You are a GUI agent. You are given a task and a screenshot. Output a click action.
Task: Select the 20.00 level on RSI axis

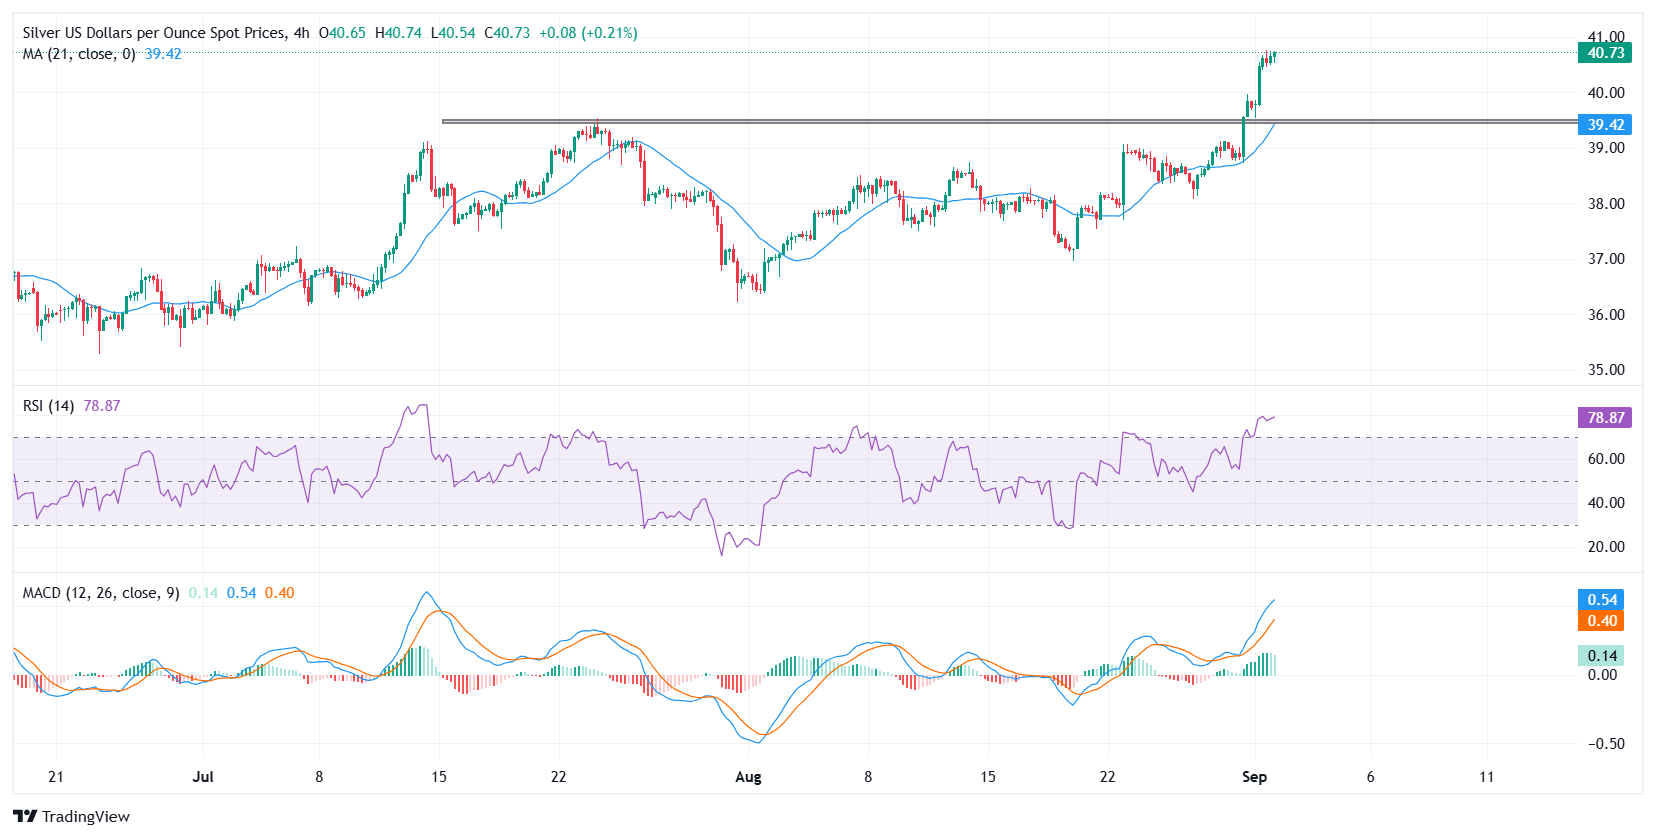click(x=1606, y=547)
